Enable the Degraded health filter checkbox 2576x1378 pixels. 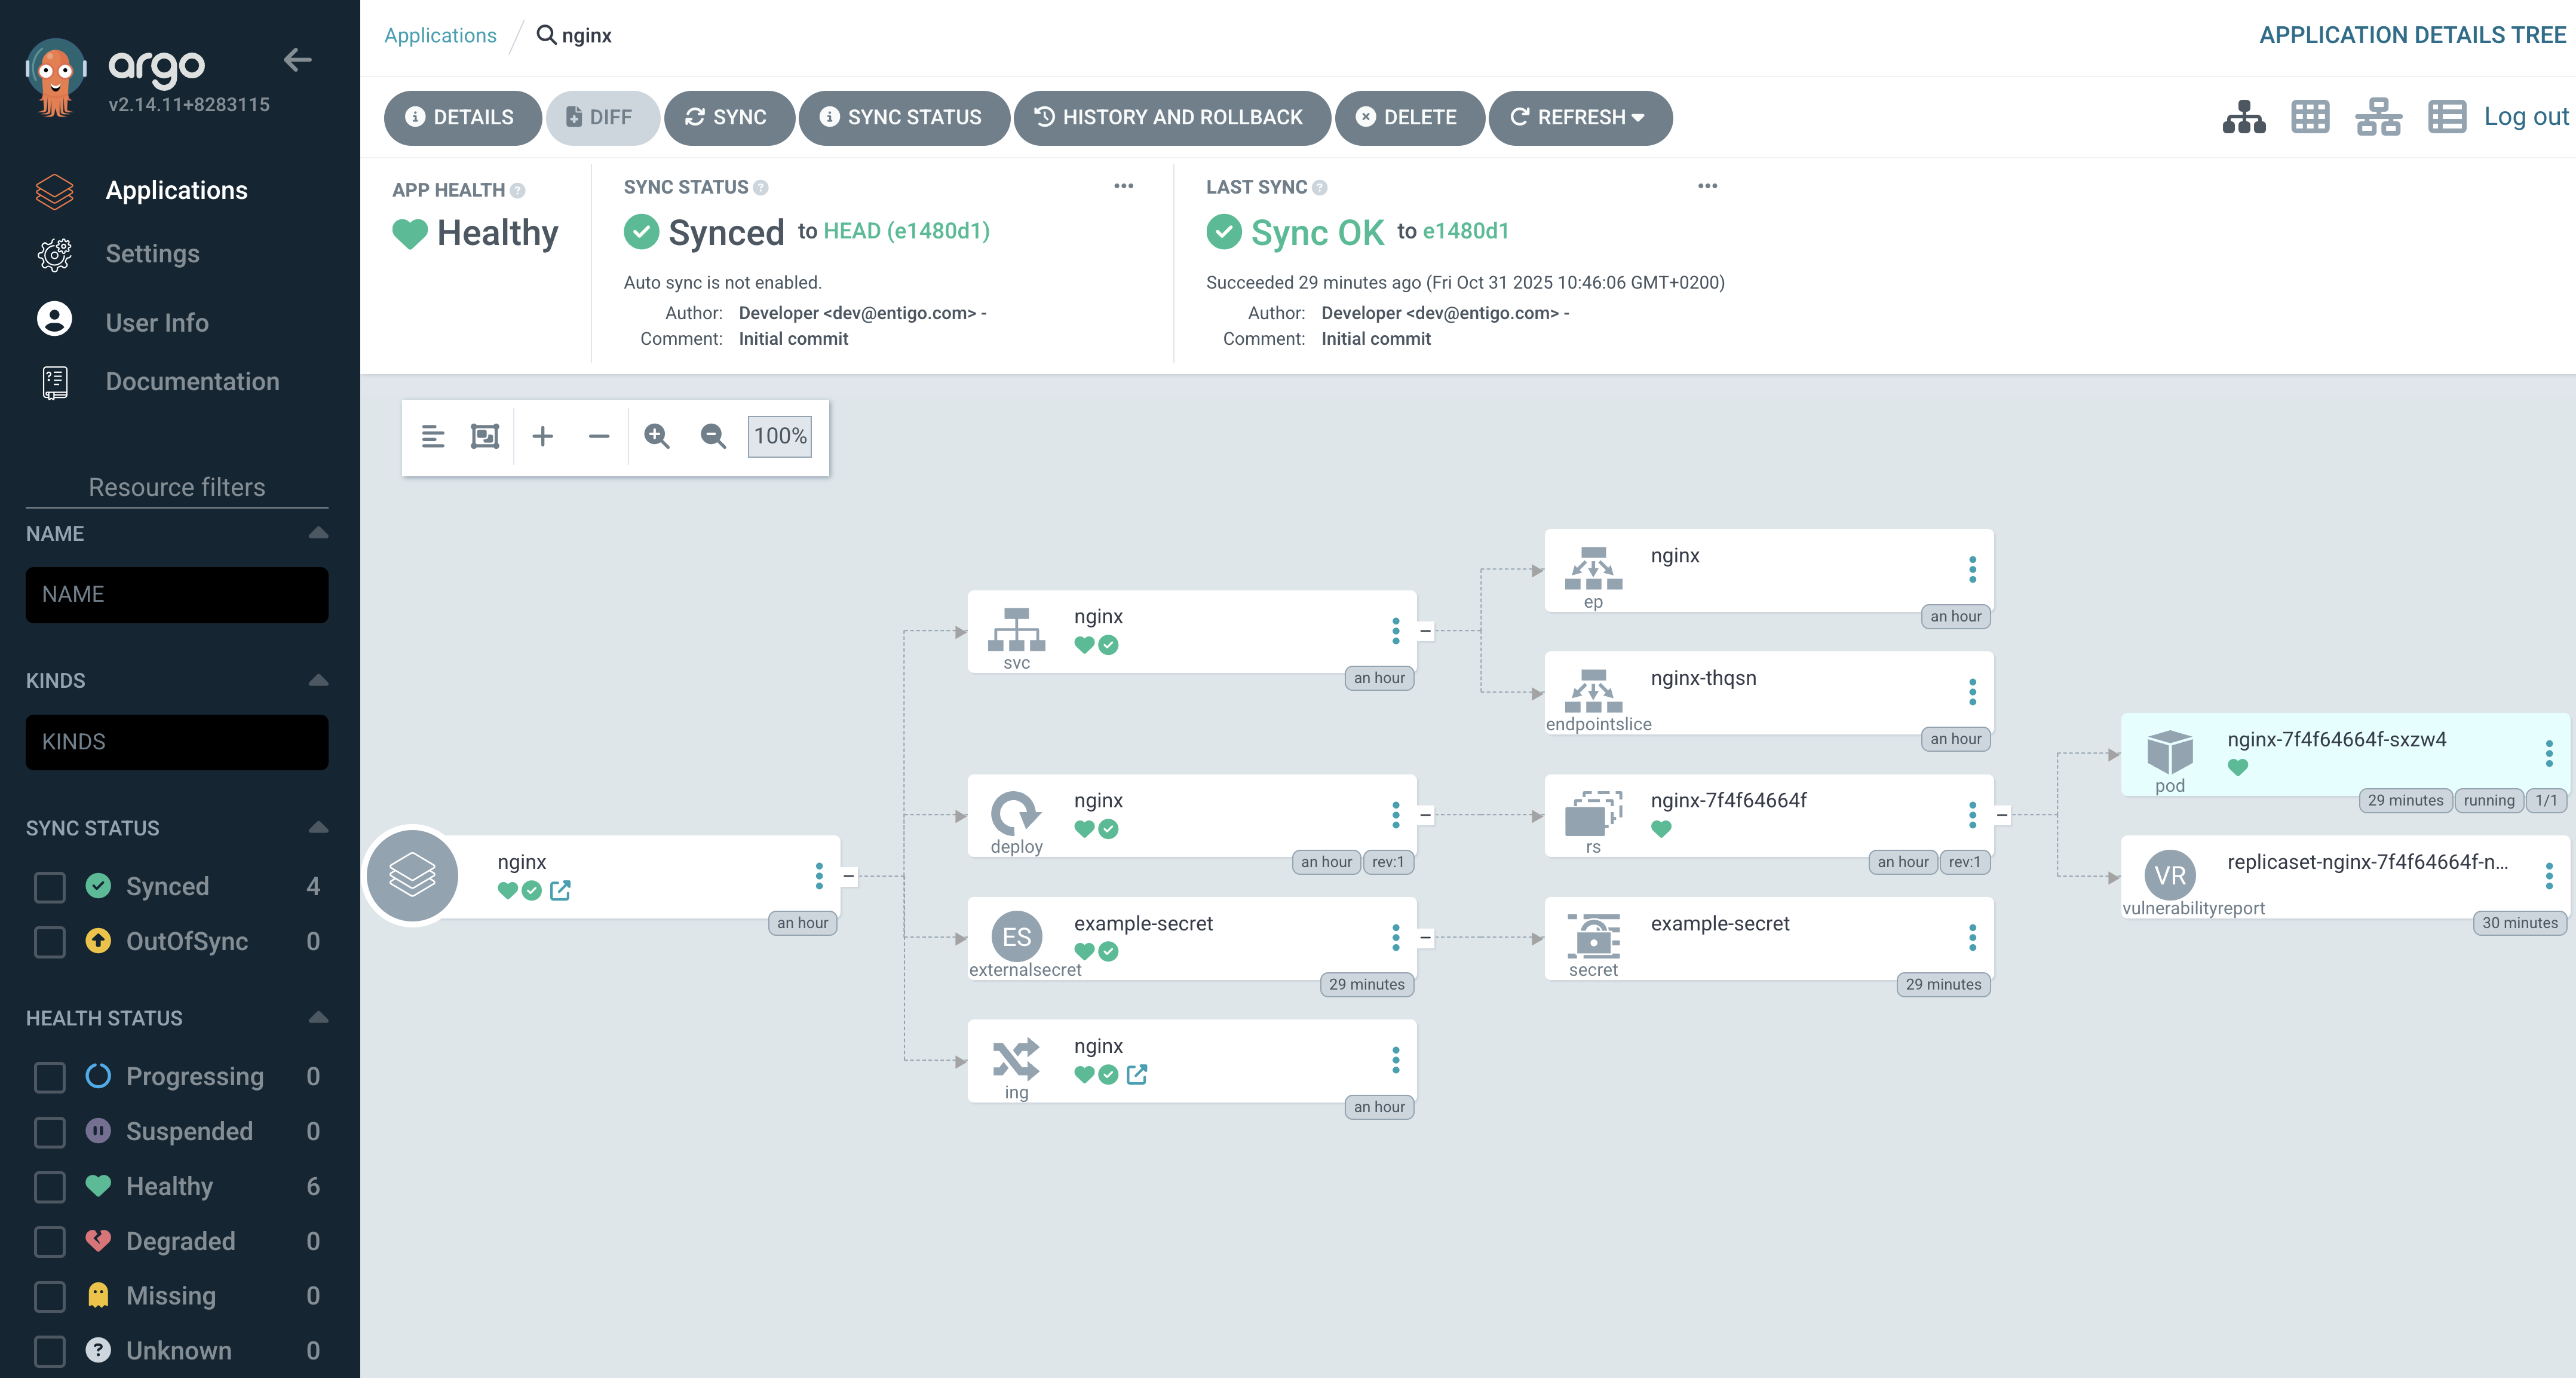click(x=50, y=1242)
